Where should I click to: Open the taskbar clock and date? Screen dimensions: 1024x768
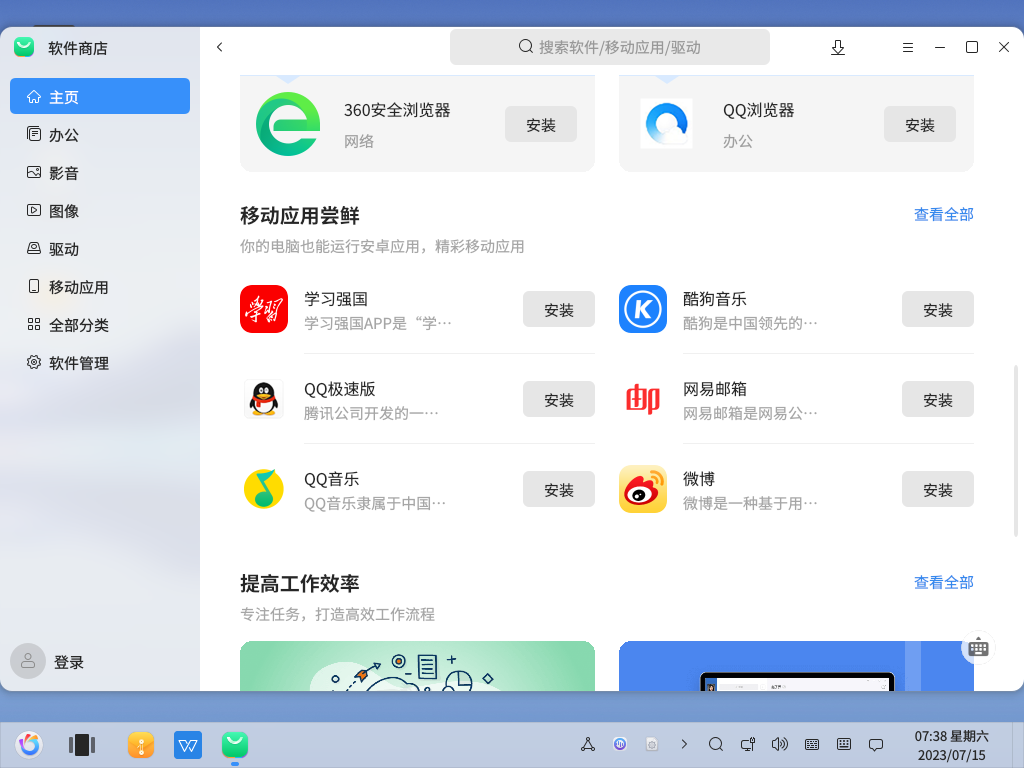click(951, 745)
